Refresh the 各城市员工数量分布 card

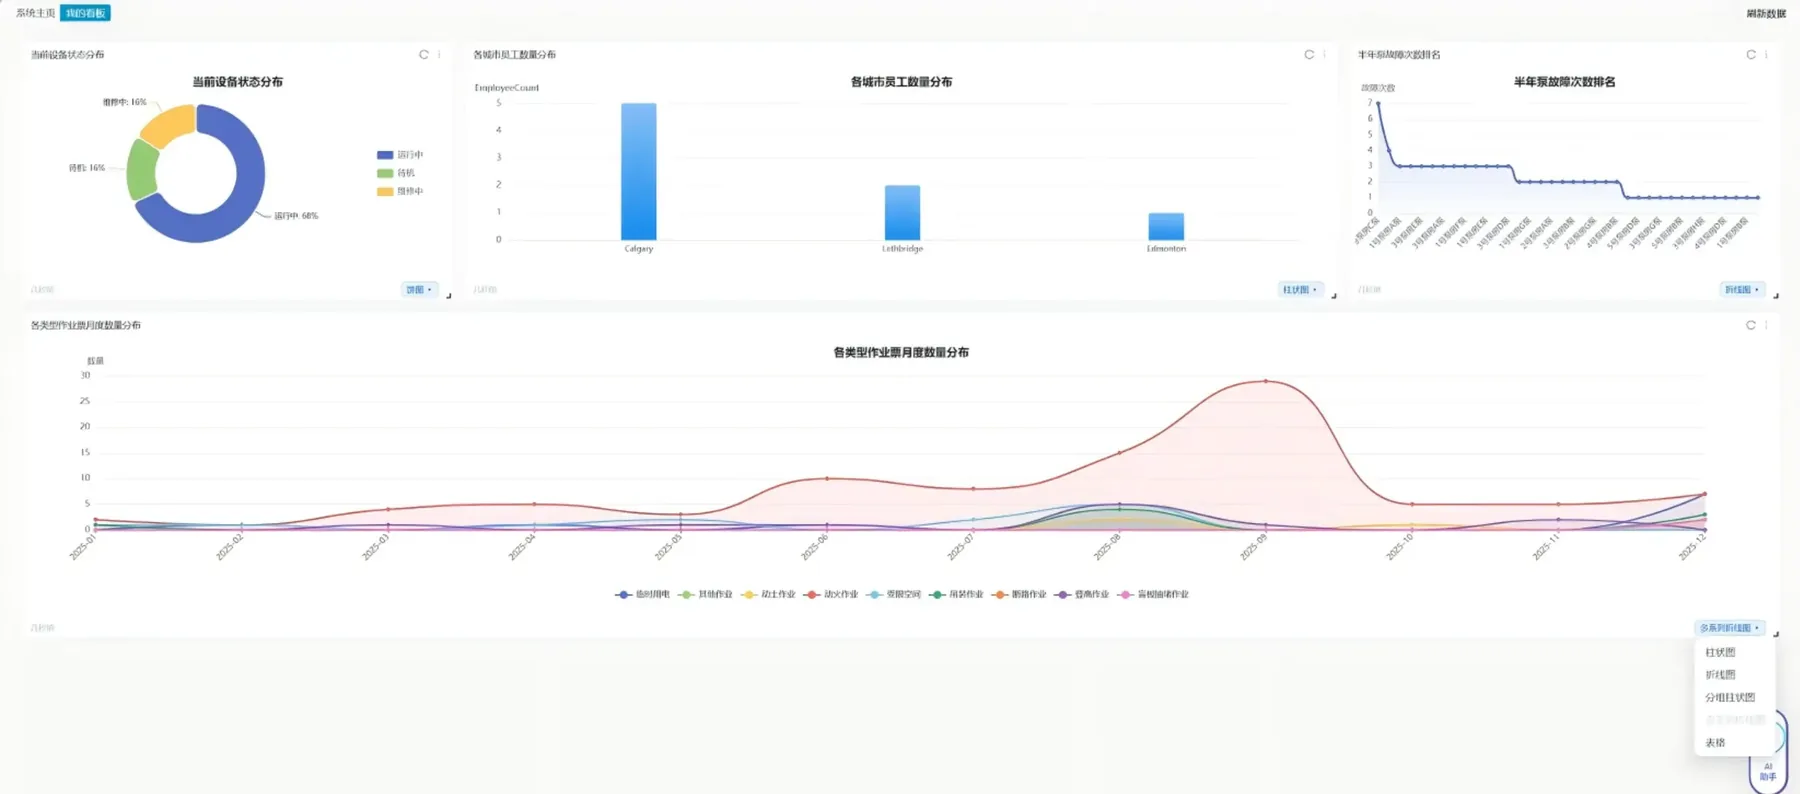tap(1309, 55)
